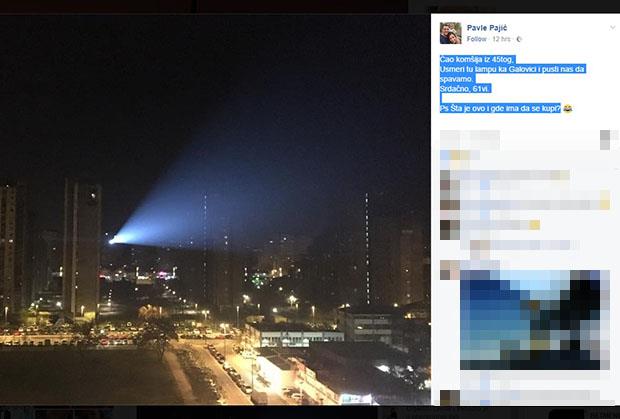
Task: Click the line 'Ps Šta je ovo i gde ima da se kupi?'
Action: point(500,108)
